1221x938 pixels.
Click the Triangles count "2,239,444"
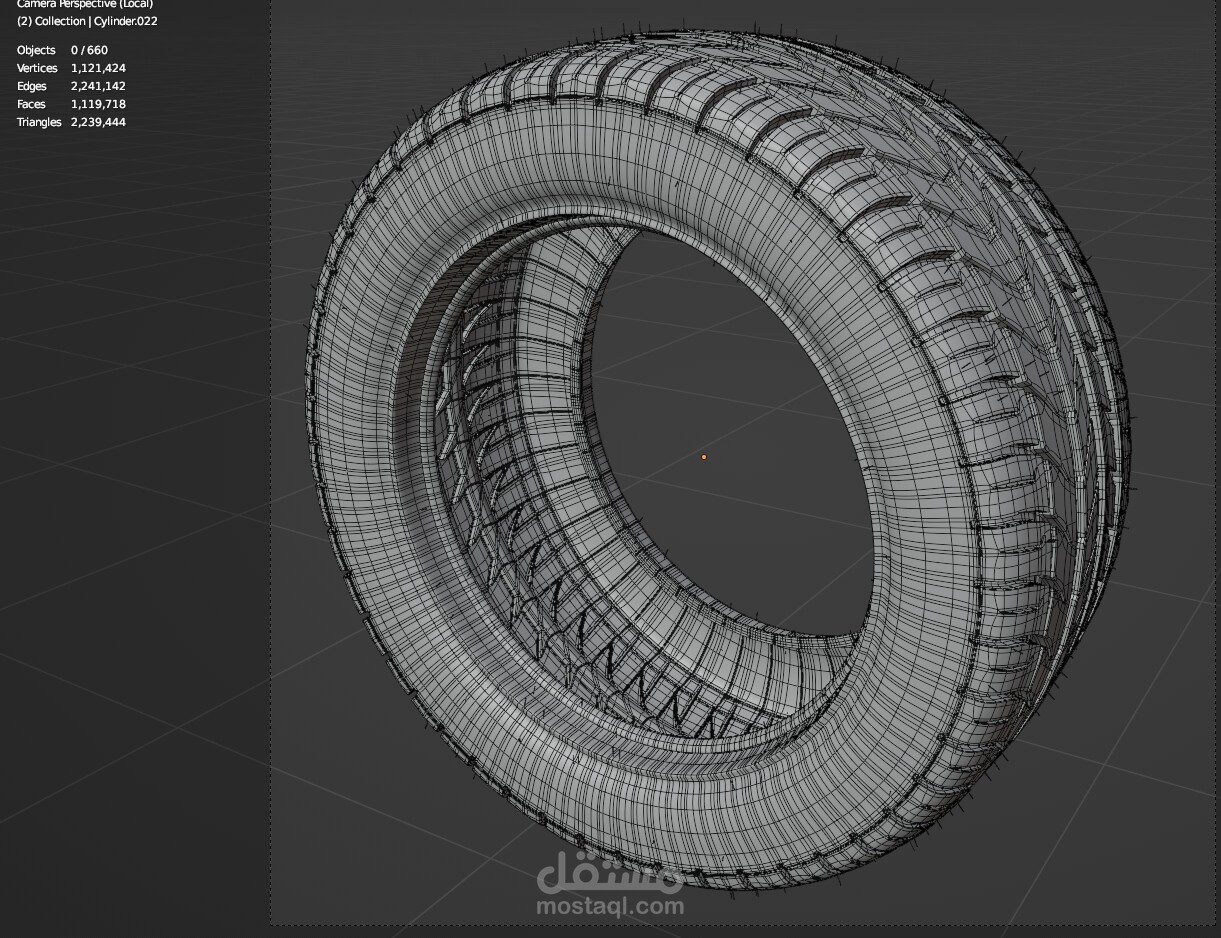[x=98, y=122]
